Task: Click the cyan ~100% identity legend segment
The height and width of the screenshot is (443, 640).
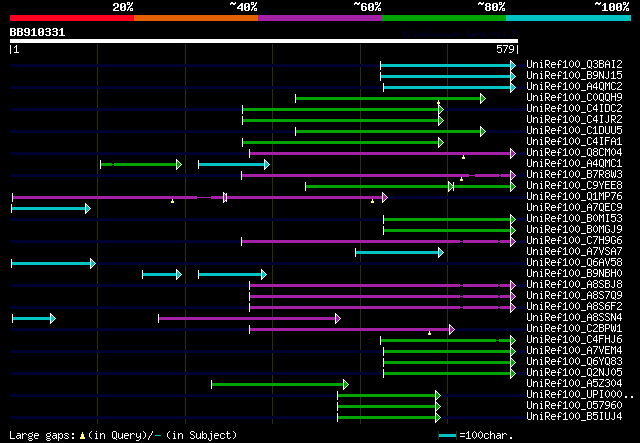Action: (x=569, y=18)
